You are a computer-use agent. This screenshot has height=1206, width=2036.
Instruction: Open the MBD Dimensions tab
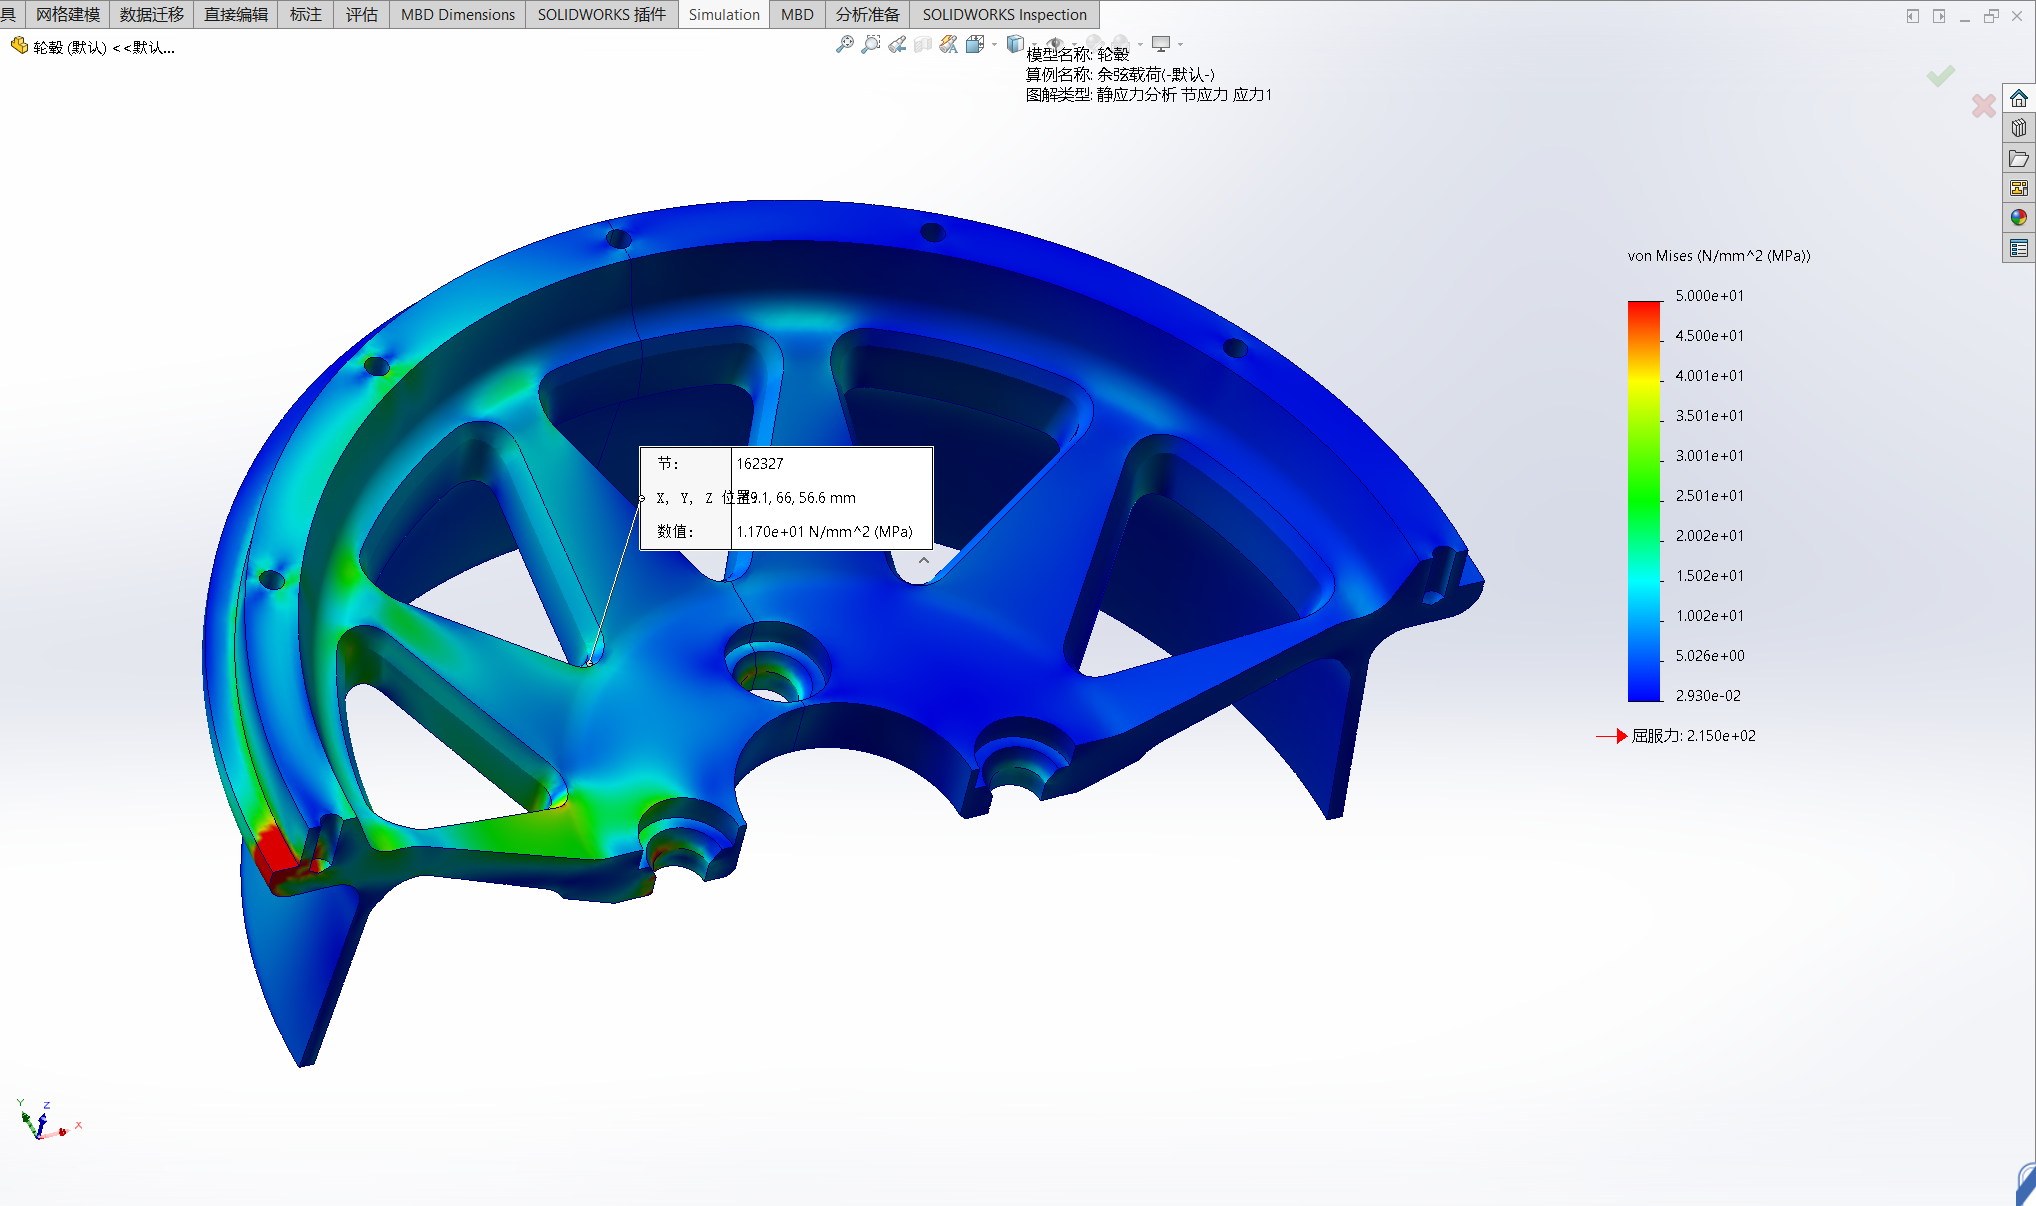[457, 14]
